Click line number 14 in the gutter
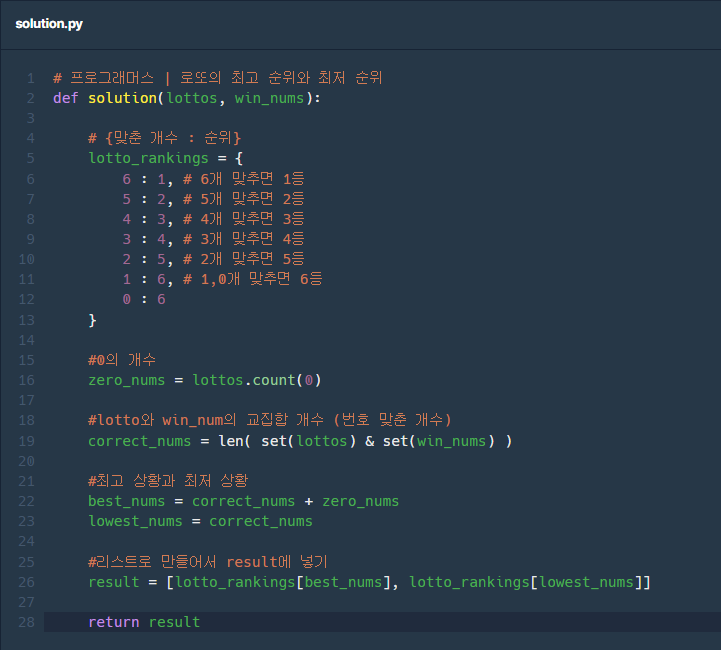The image size is (721, 650). tap(26, 340)
